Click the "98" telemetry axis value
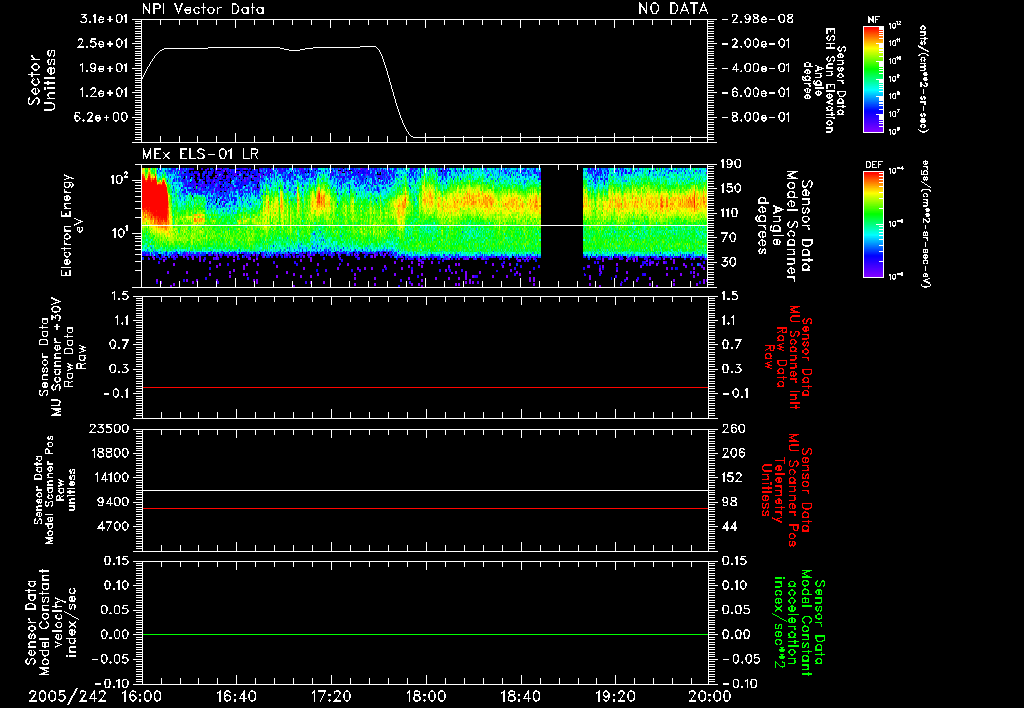 tap(729, 502)
